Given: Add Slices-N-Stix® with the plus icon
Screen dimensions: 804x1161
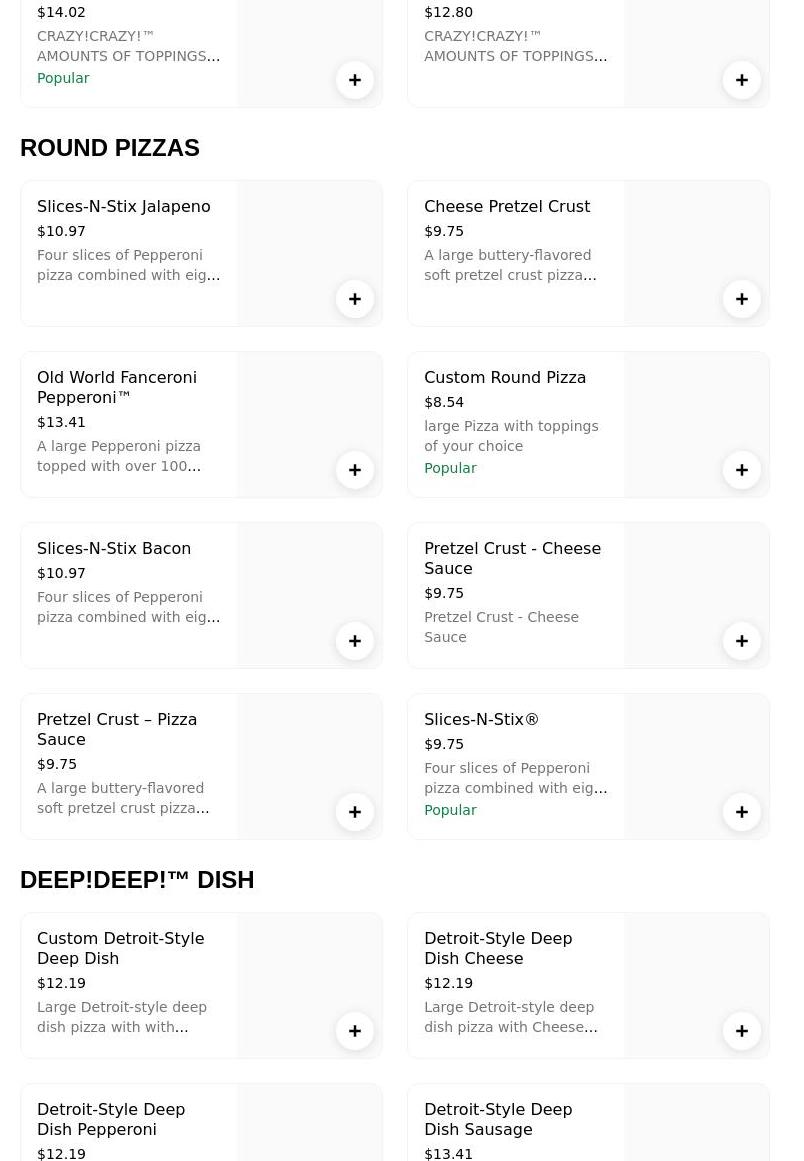Looking at the screenshot, I should 742,812.
